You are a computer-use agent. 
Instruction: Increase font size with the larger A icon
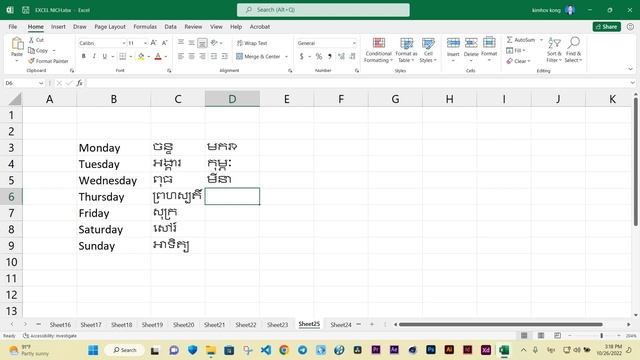coord(153,43)
